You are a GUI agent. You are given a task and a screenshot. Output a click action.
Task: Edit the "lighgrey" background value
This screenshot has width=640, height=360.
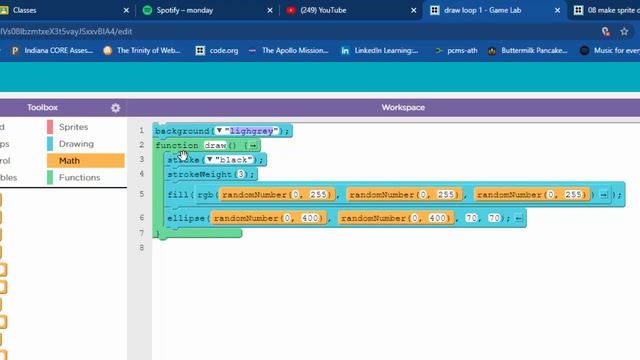point(251,131)
